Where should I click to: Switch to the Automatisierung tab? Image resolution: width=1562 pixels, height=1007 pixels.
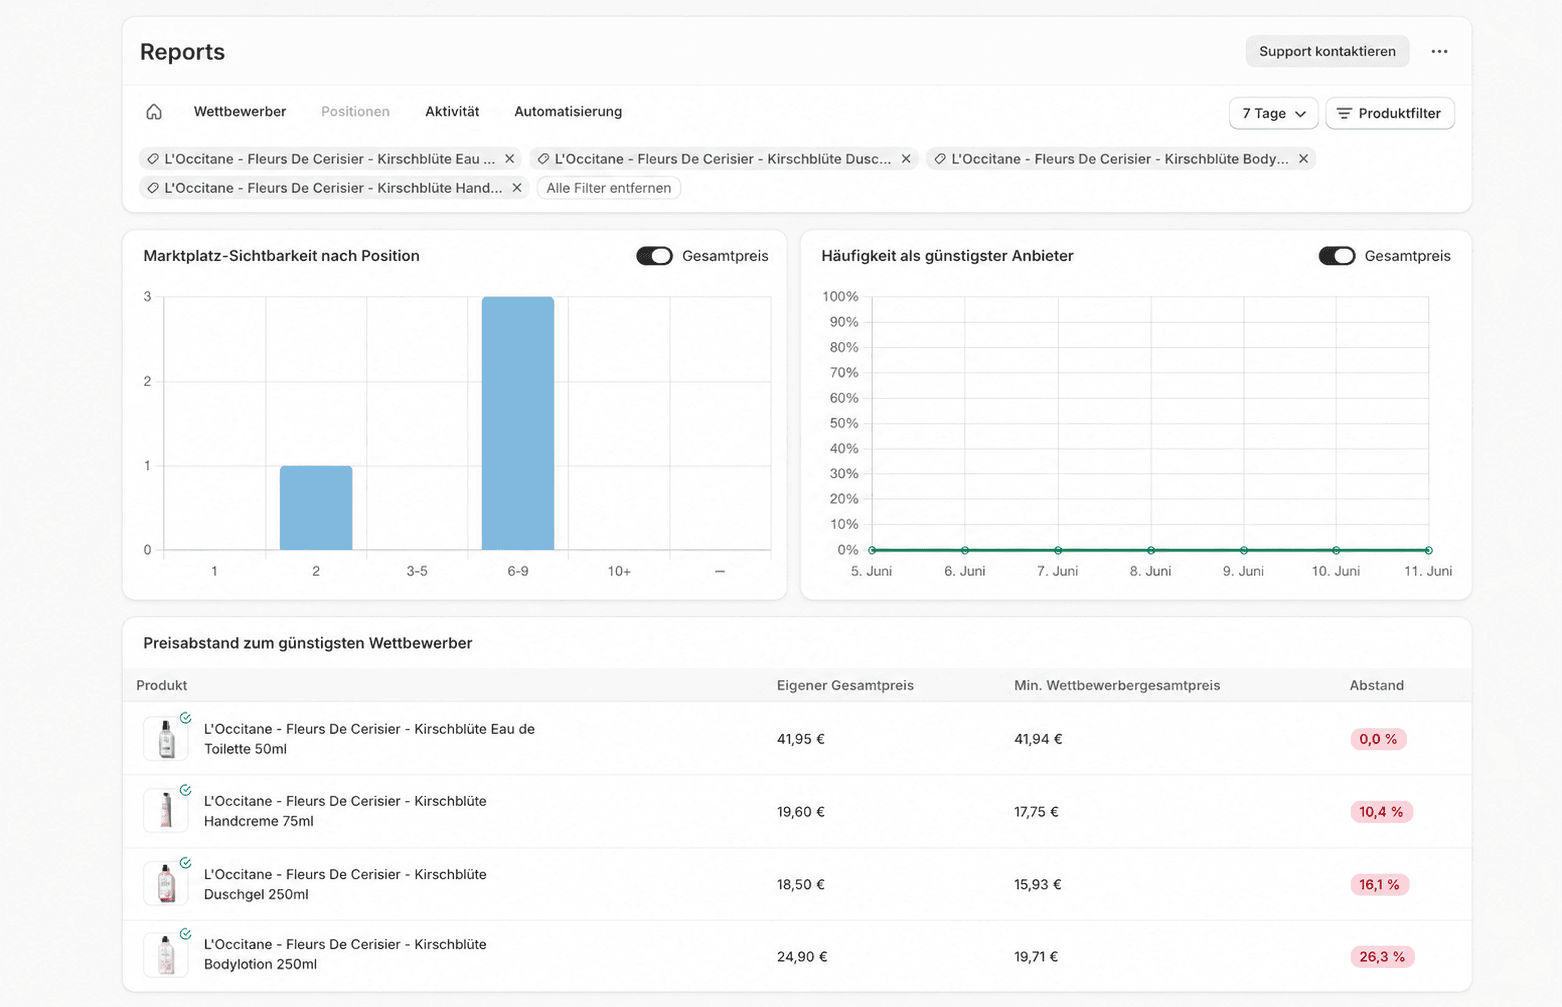coord(568,112)
